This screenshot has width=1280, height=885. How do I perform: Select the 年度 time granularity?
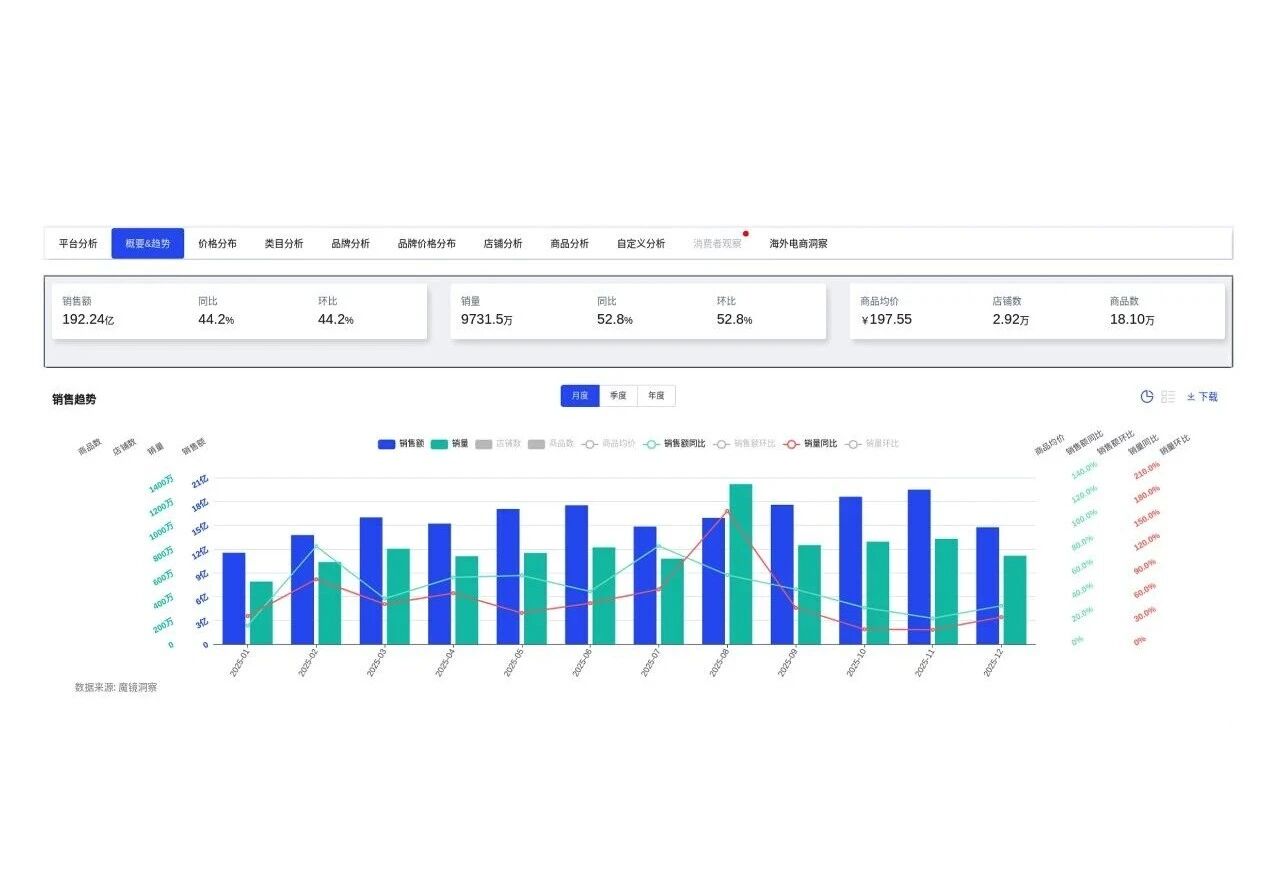tap(656, 396)
